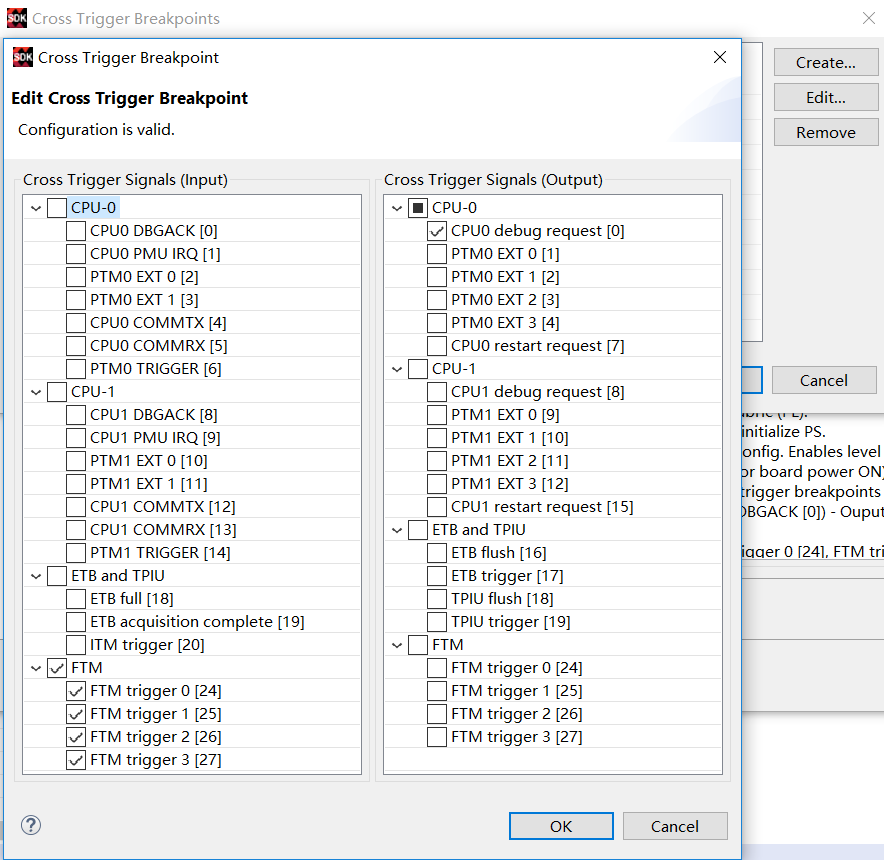Screen dimensions: 884x860
Task: Click SDK icon in Cross Trigger Breakpoints window title
Action: (x=17, y=18)
